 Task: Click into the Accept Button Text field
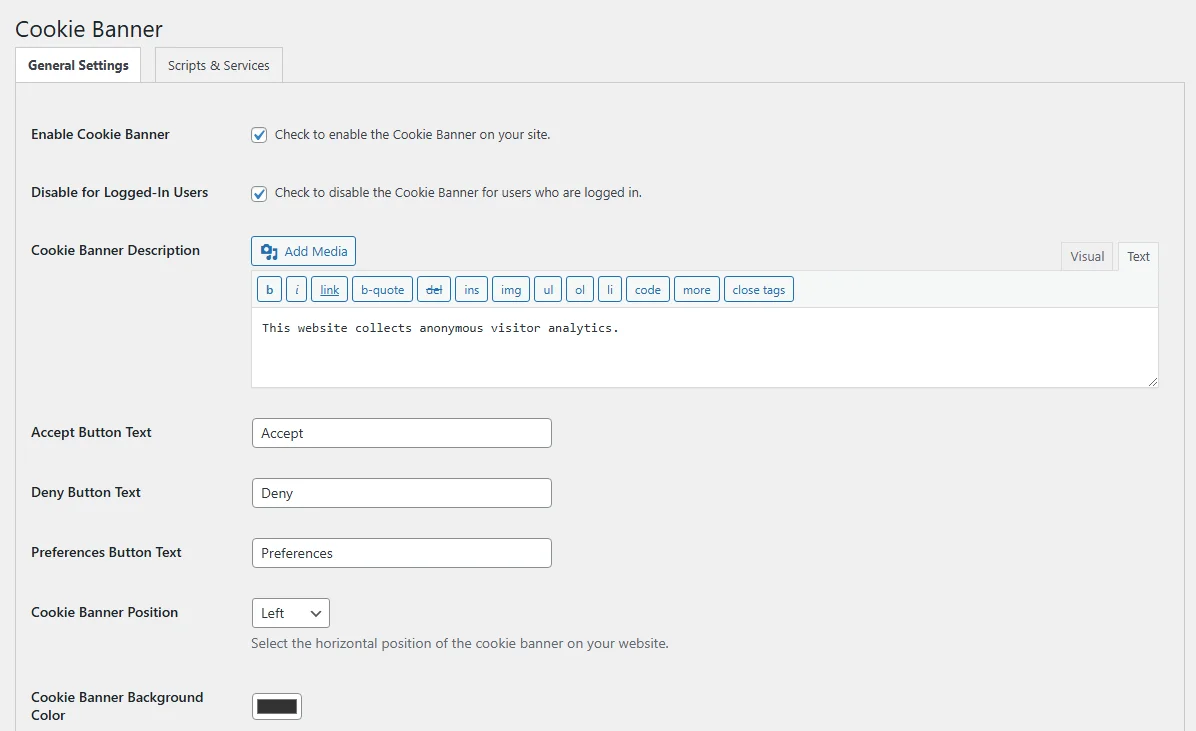tap(401, 433)
